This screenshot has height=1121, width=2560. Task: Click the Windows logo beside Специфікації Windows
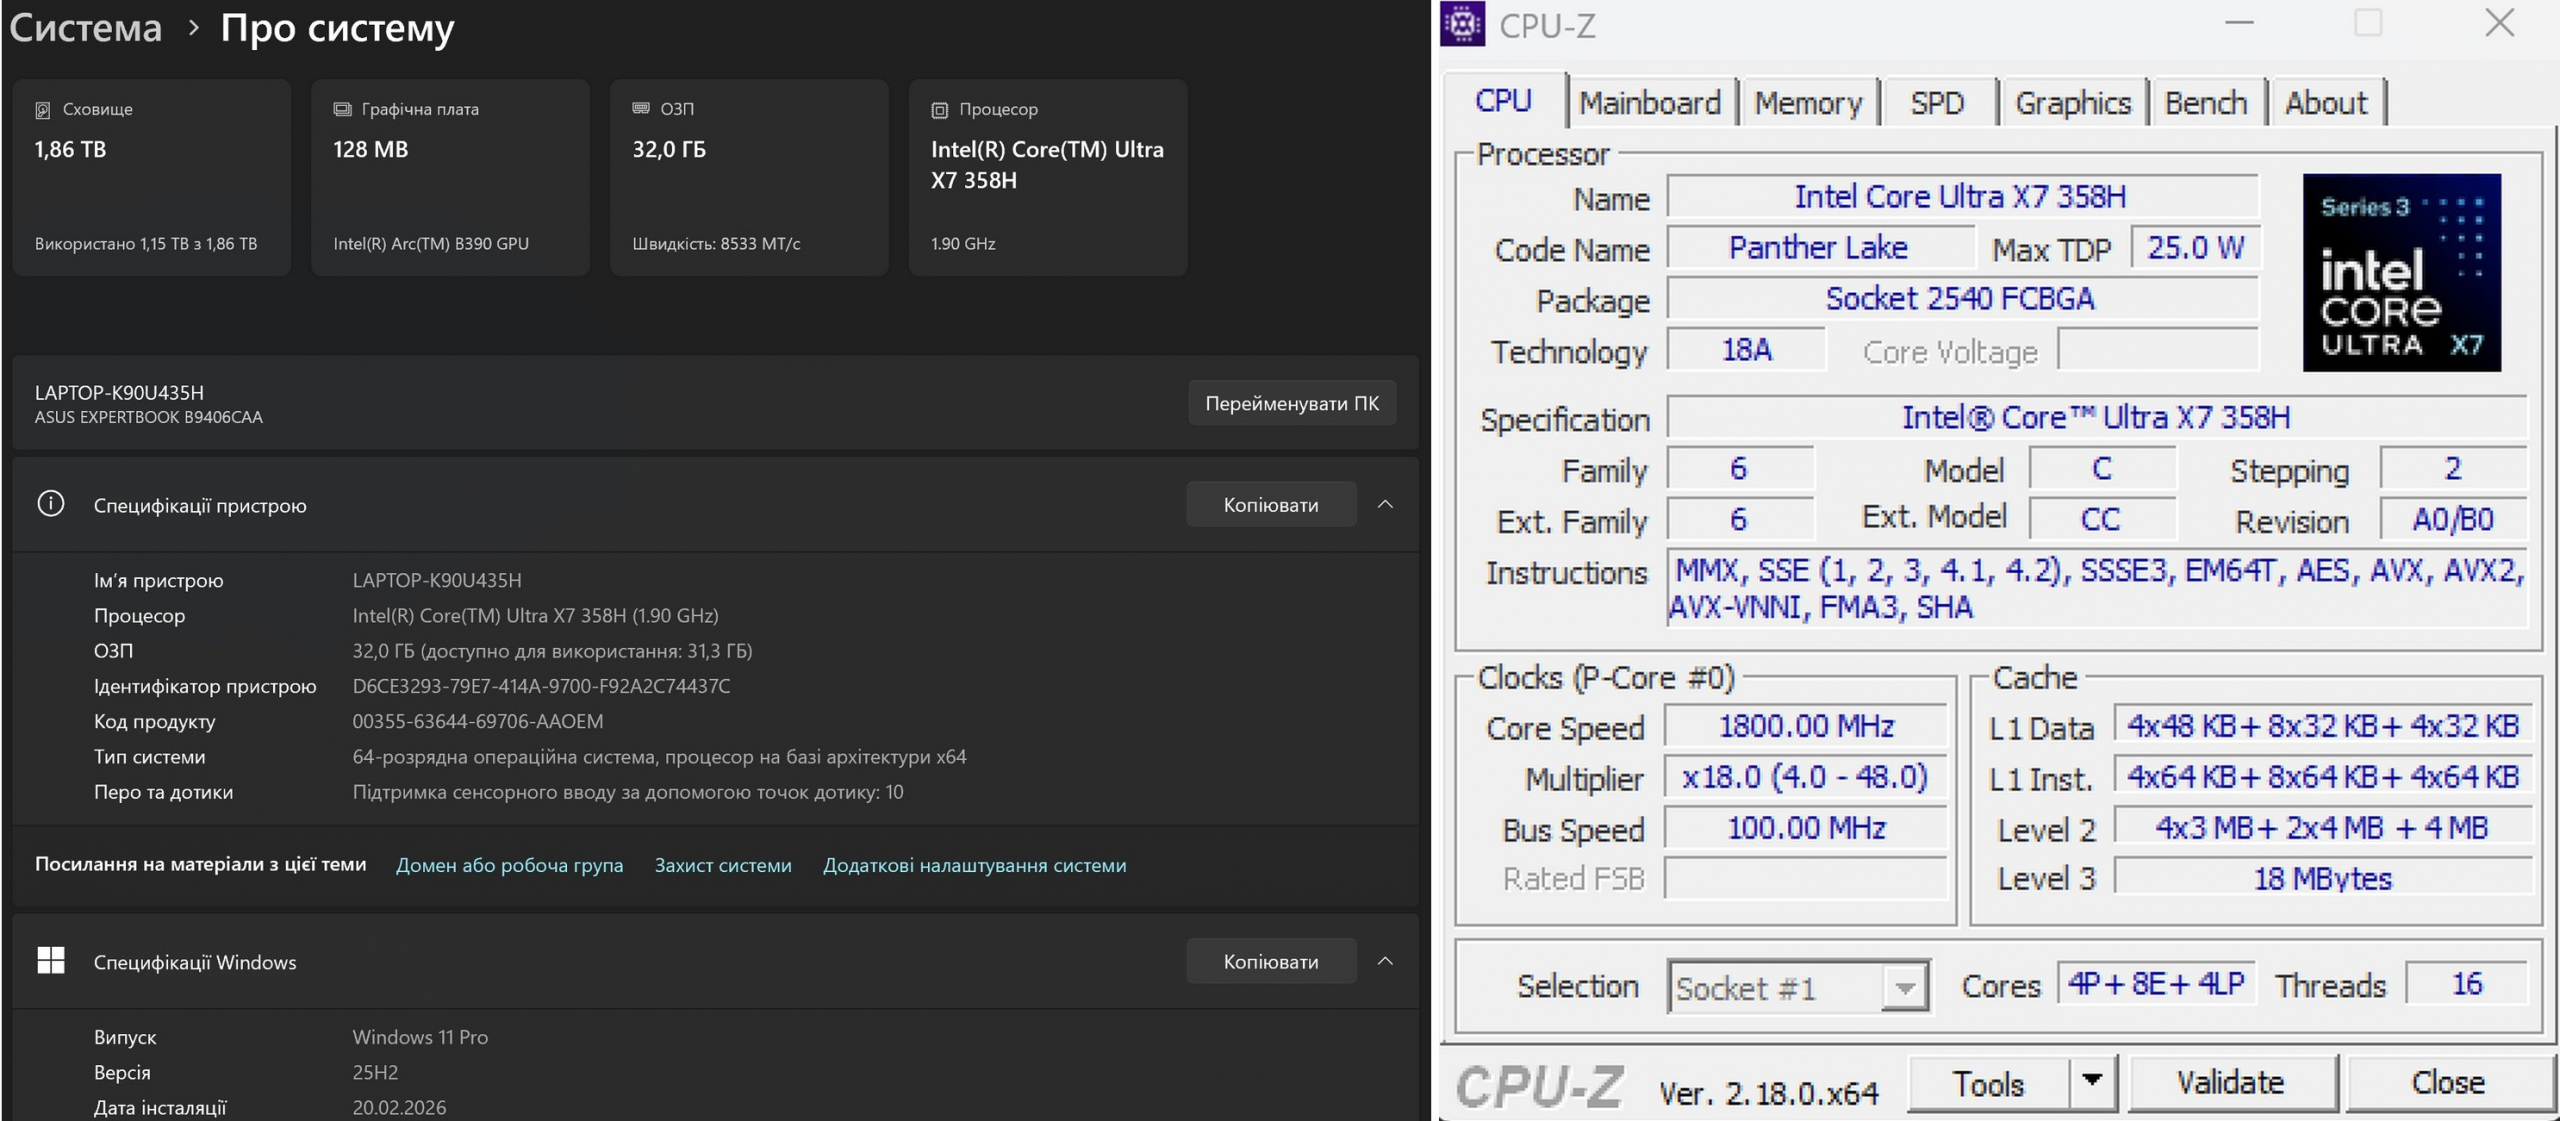pos(51,961)
